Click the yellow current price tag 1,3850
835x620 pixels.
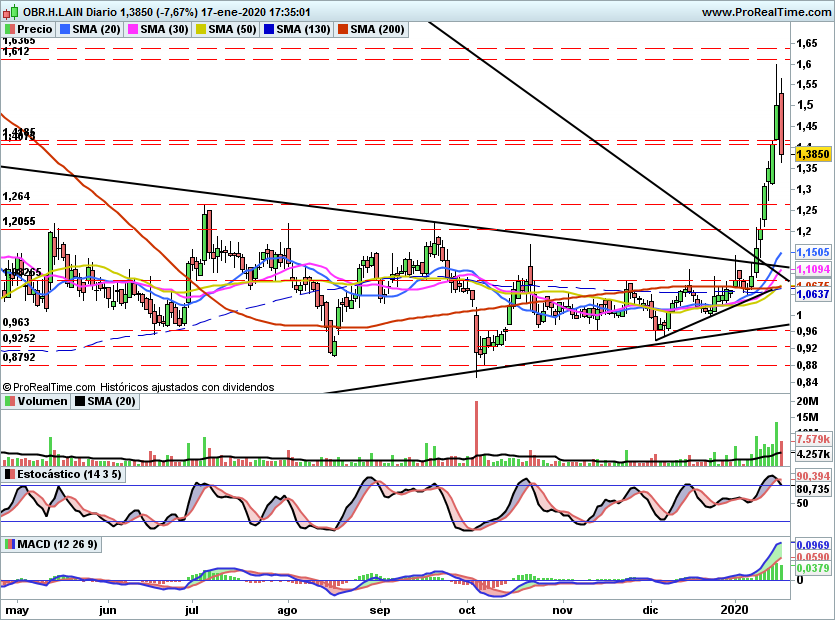pos(814,154)
